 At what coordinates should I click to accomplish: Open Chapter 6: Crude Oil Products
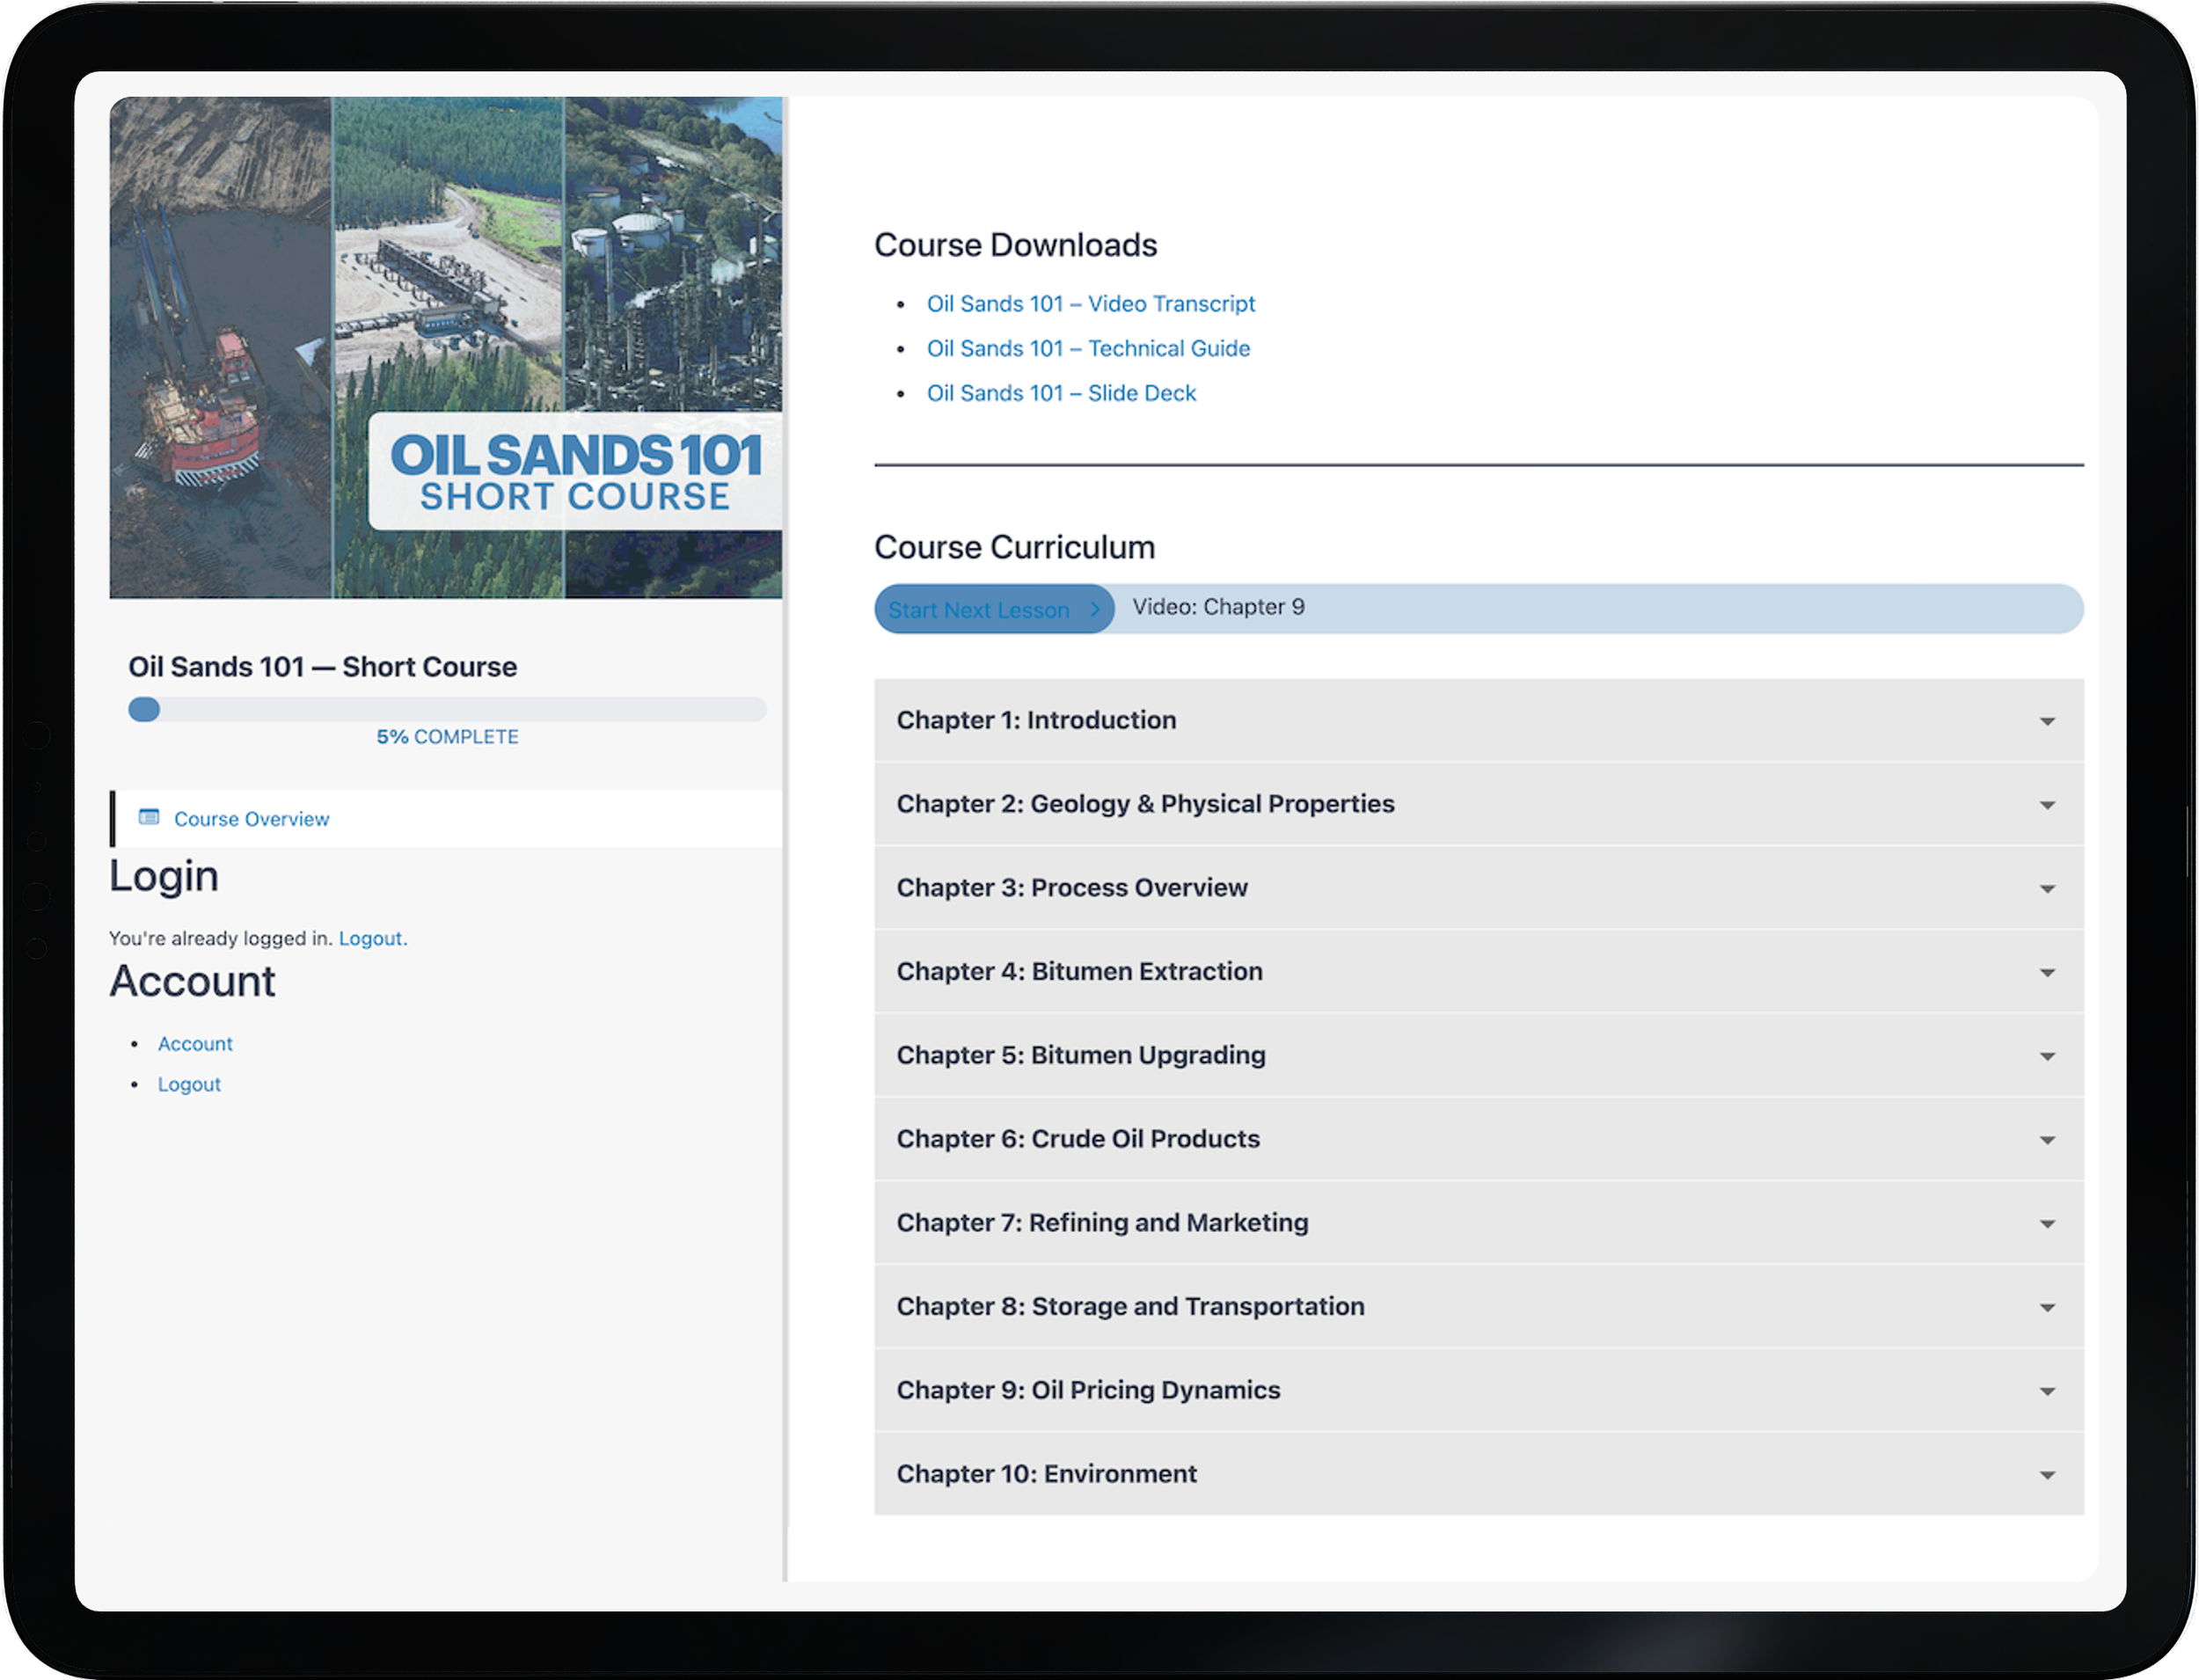[1077, 1139]
